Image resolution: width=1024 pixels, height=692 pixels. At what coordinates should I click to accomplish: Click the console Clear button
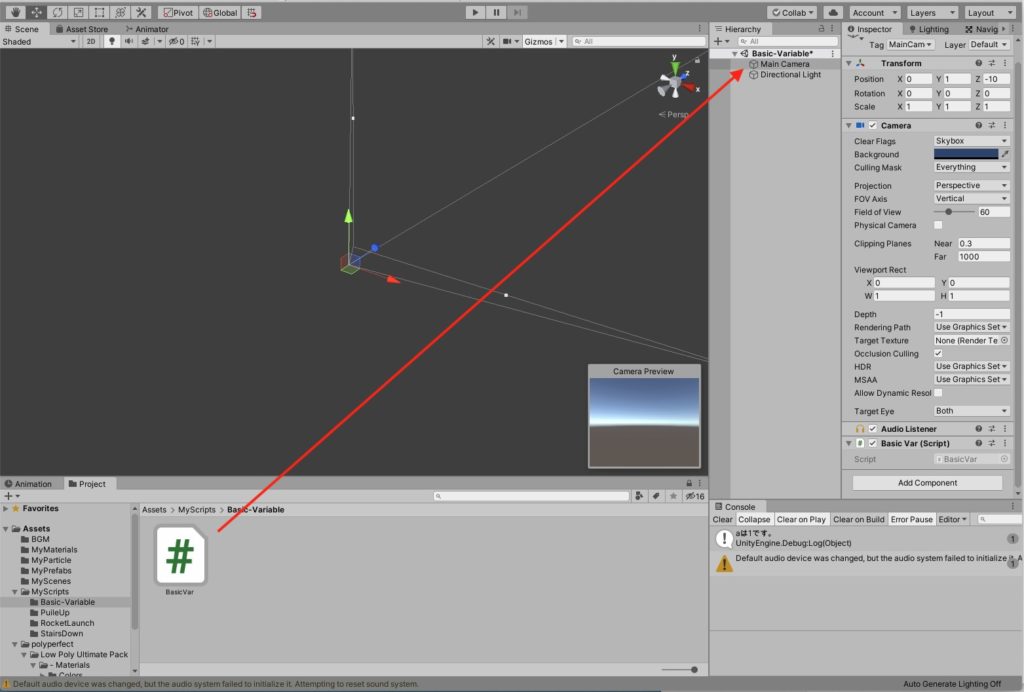722,520
